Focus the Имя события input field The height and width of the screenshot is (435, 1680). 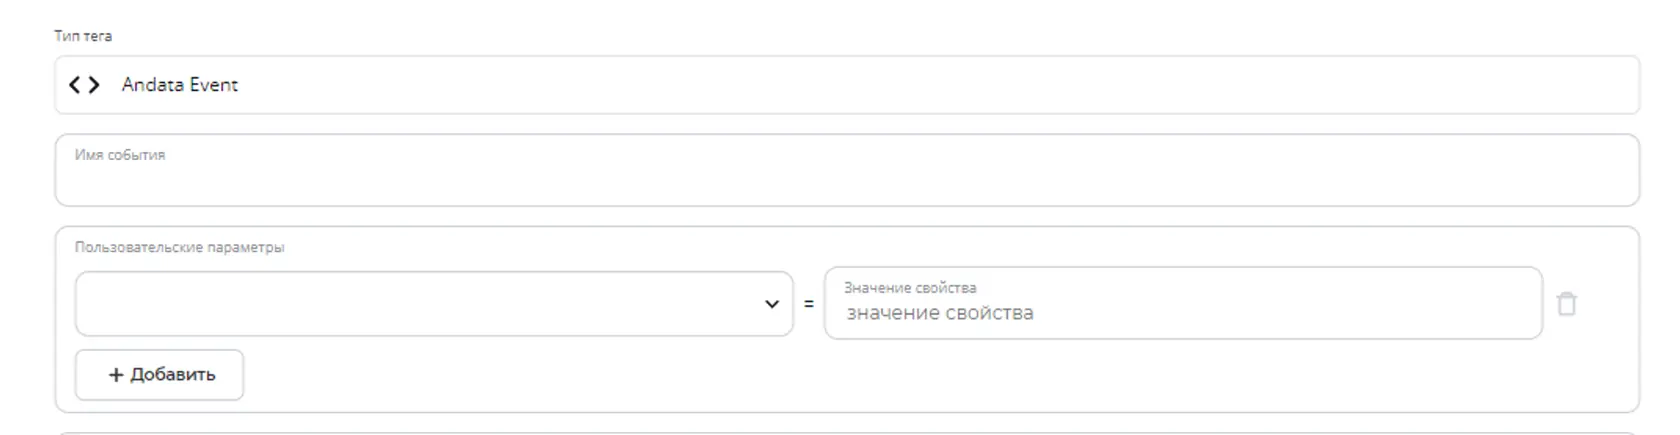(x=847, y=170)
